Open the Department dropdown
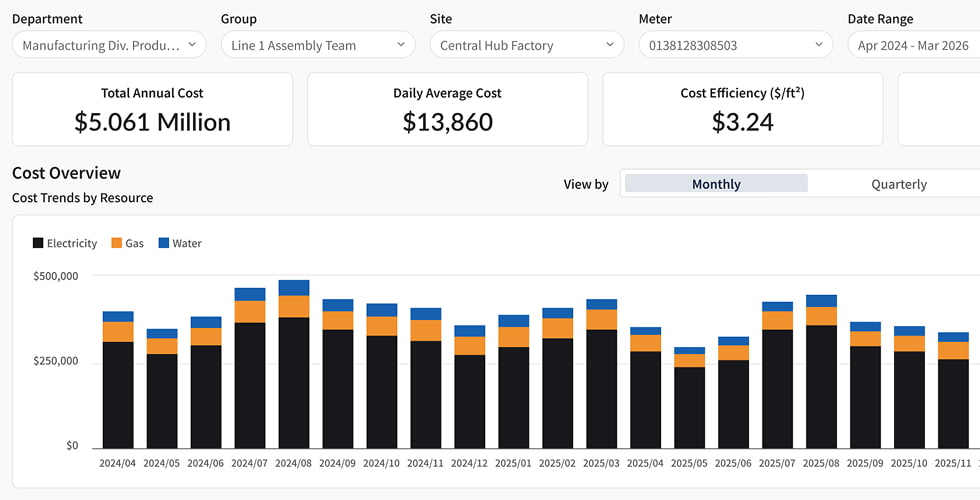Image resolution: width=980 pixels, height=500 pixels. pyautogui.click(x=109, y=45)
